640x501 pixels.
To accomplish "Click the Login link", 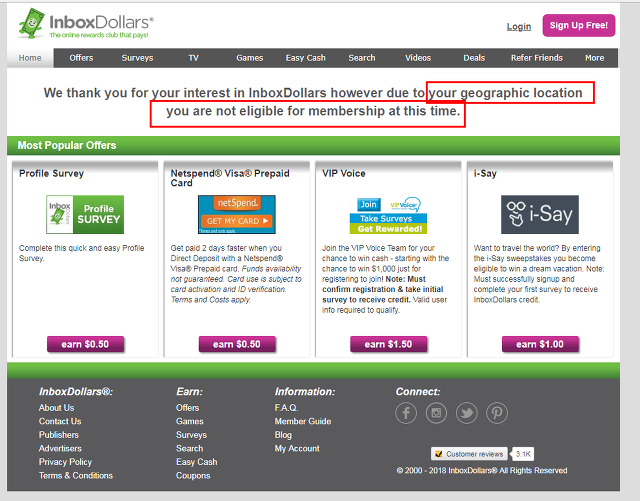I will click(519, 27).
